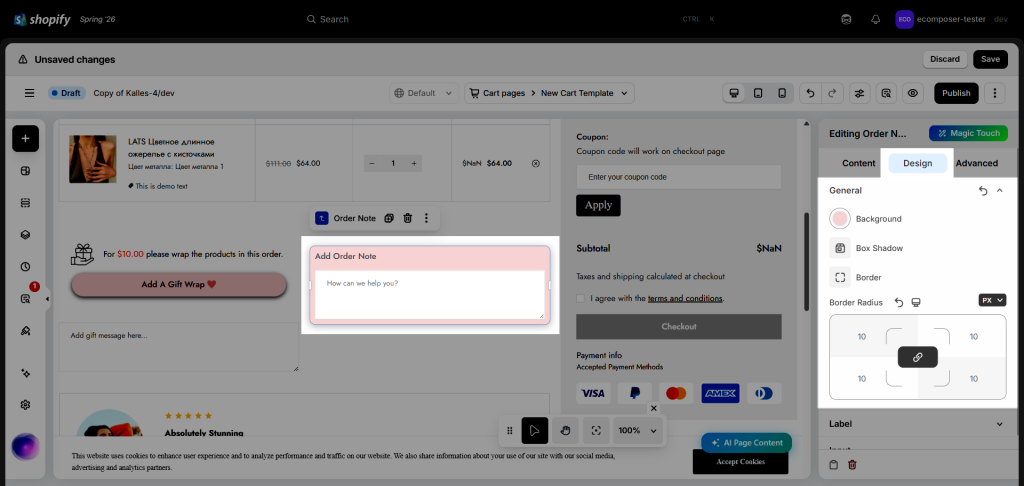Remove the cart item with x icon

[536, 163]
